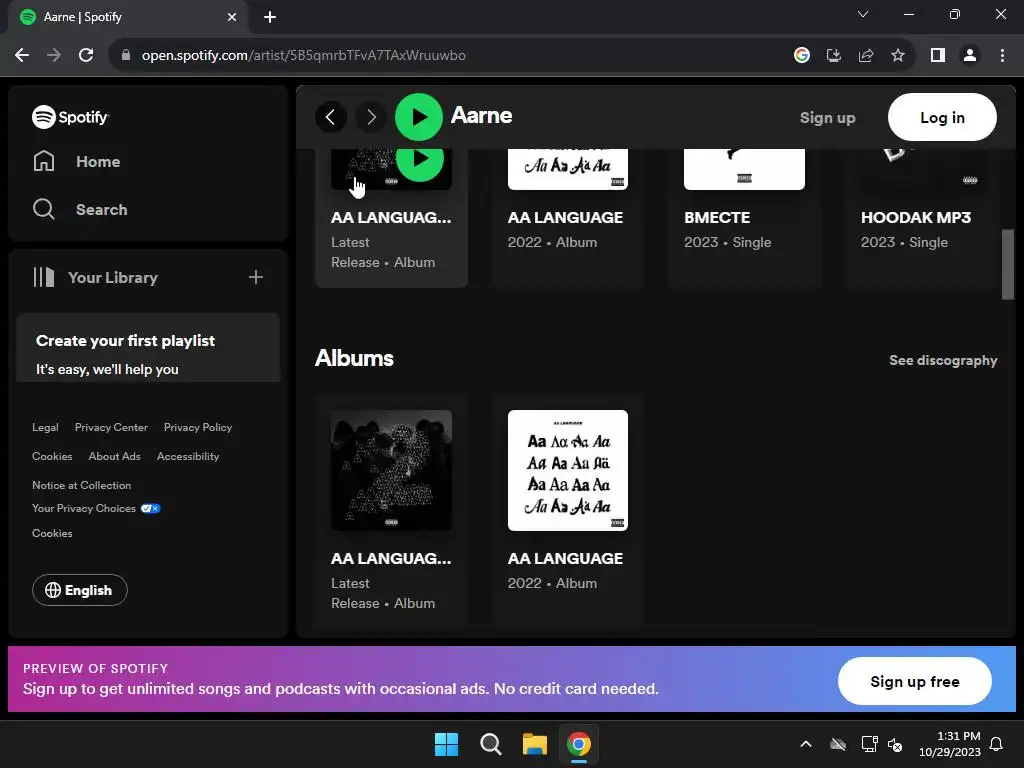Viewport: 1024px width, 768px height.
Task: Open the Legal link
Action: point(45,428)
